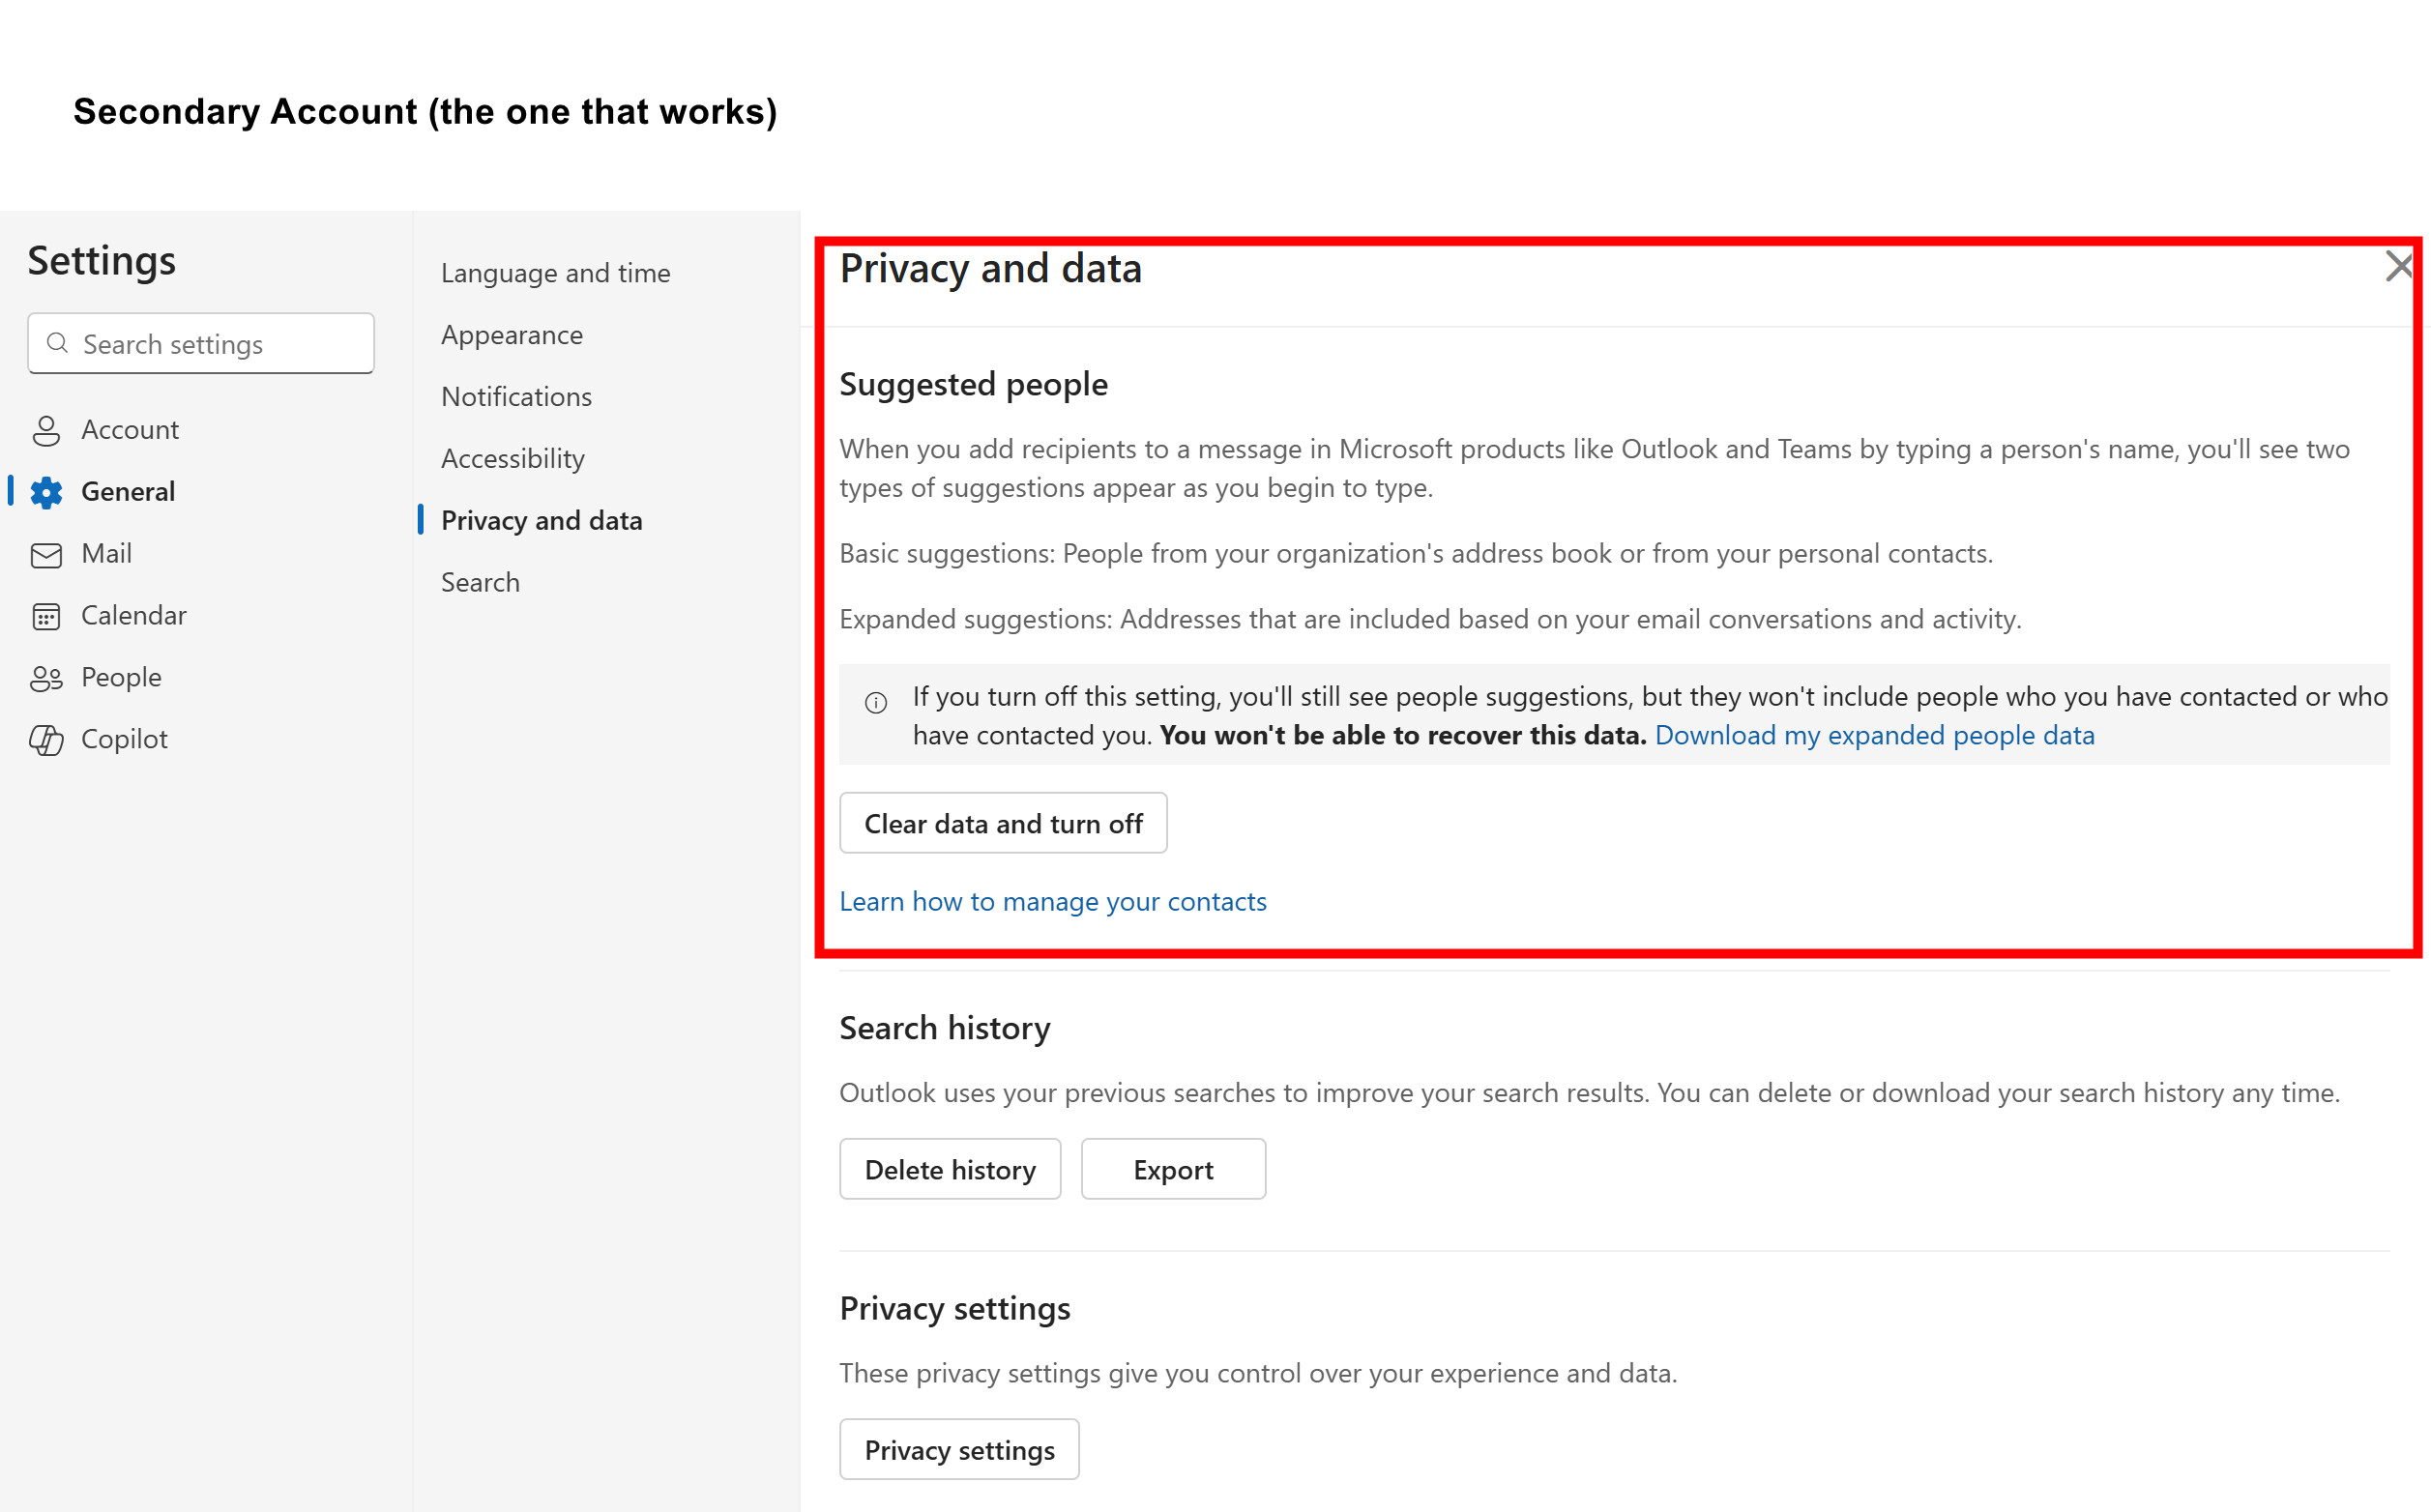
Task: Close the Privacy and data panel
Action: [2399, 266]
